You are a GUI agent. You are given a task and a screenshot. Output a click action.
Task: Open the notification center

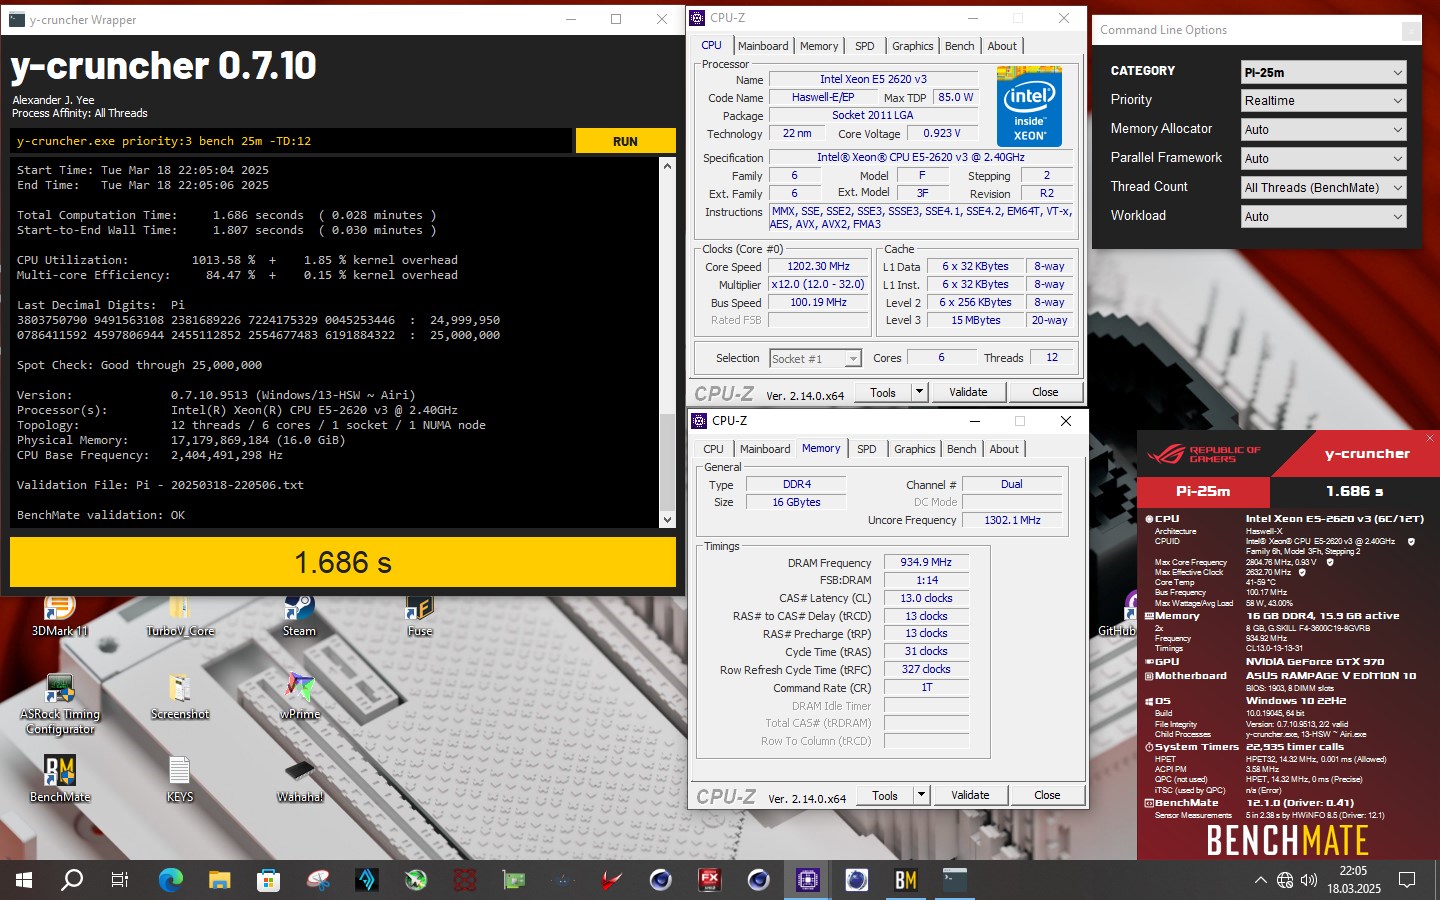click(1407, 881)
